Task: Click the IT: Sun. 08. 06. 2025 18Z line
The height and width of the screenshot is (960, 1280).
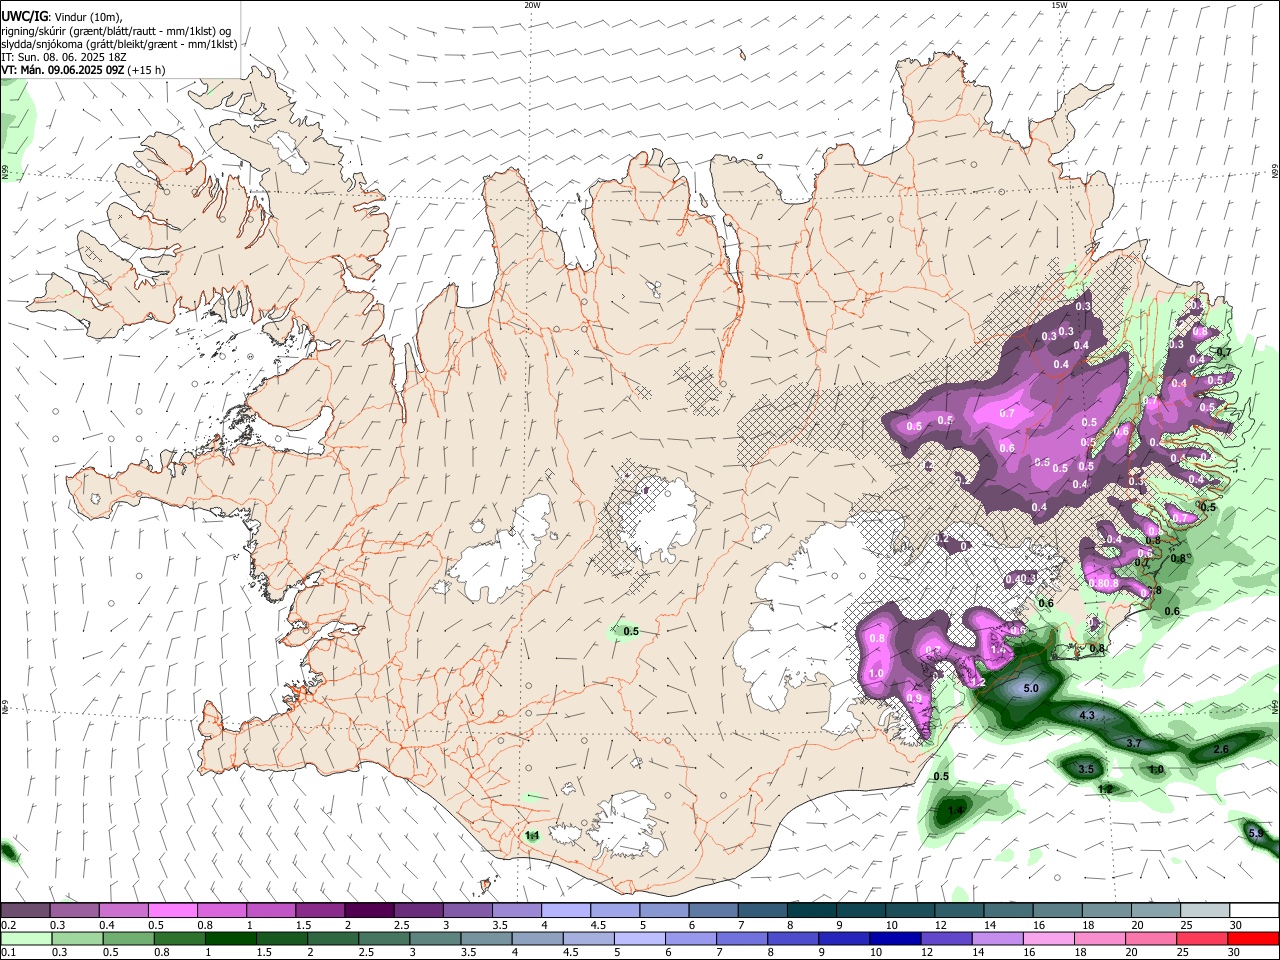Action: (x=62, y=57)
